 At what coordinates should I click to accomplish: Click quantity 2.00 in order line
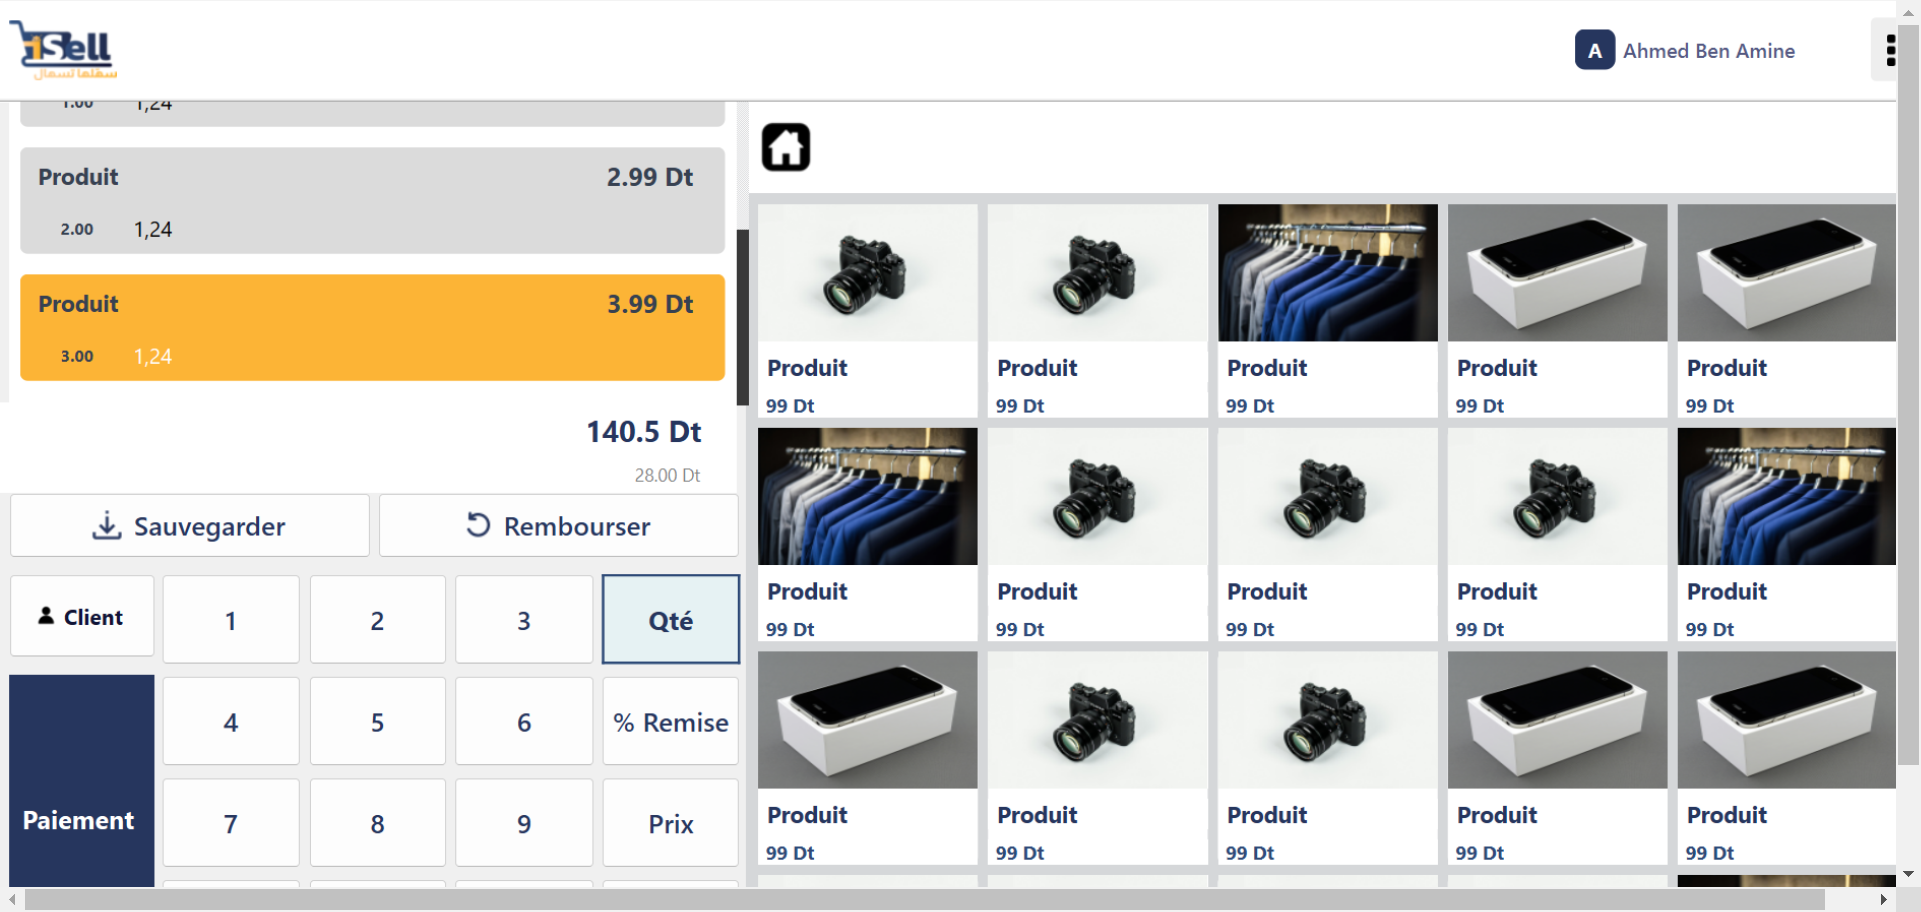[77, 229]
